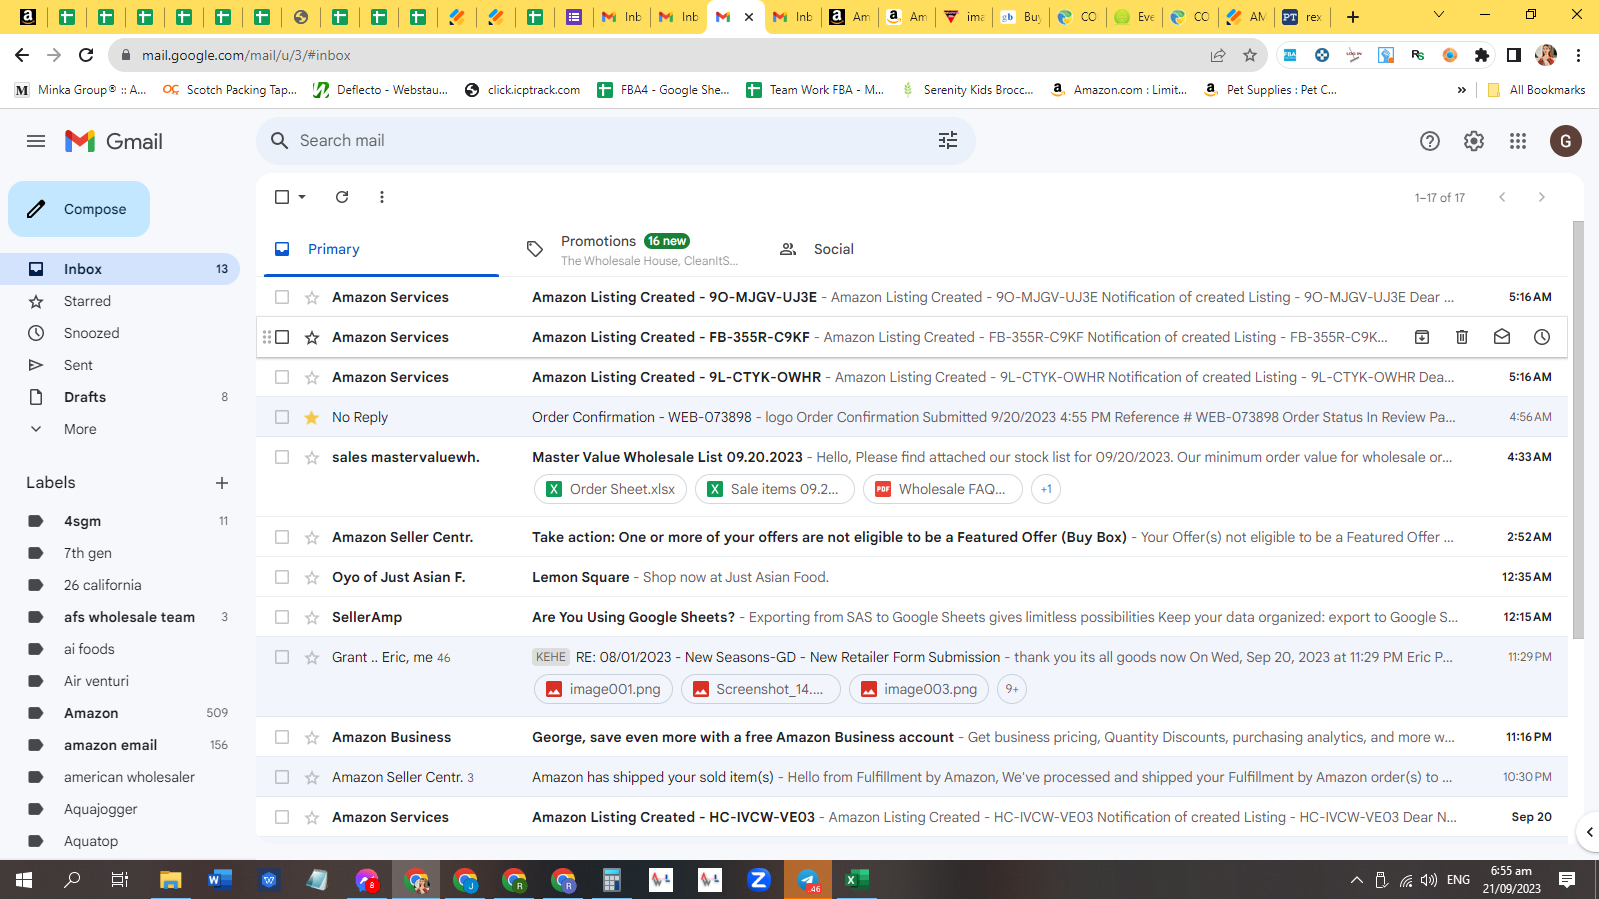Star the 9O-MJGV-UJ3E Amazon Services email

(312, 297)
